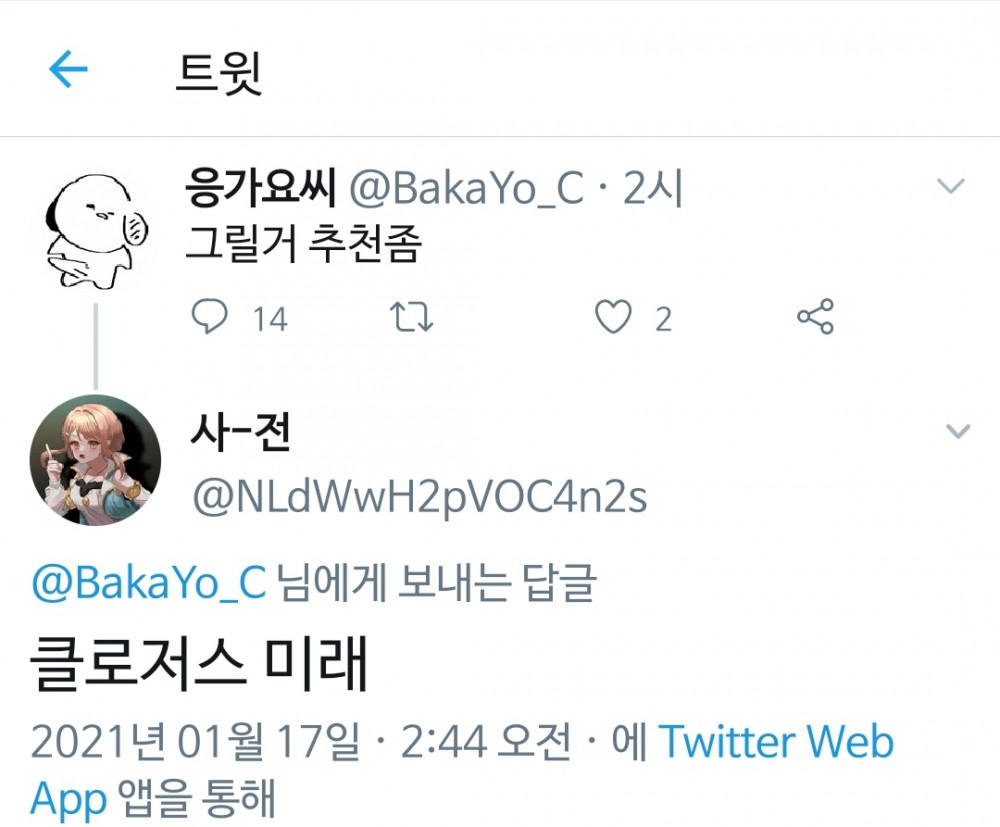The height and width of the screenshot is (827, 1000).
Task: Go back using the blue arrow
Action: tap(68, 68)
